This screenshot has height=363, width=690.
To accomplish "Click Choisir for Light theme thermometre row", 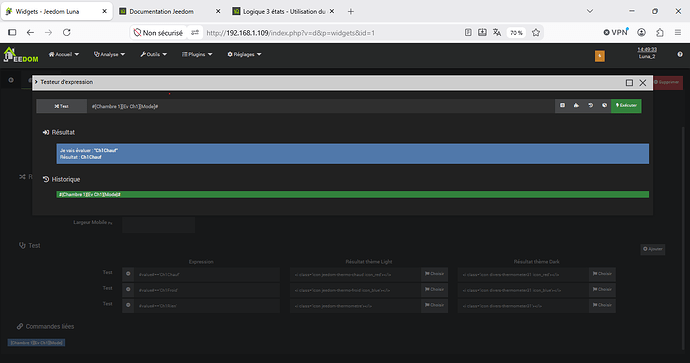I will point(434,305).
